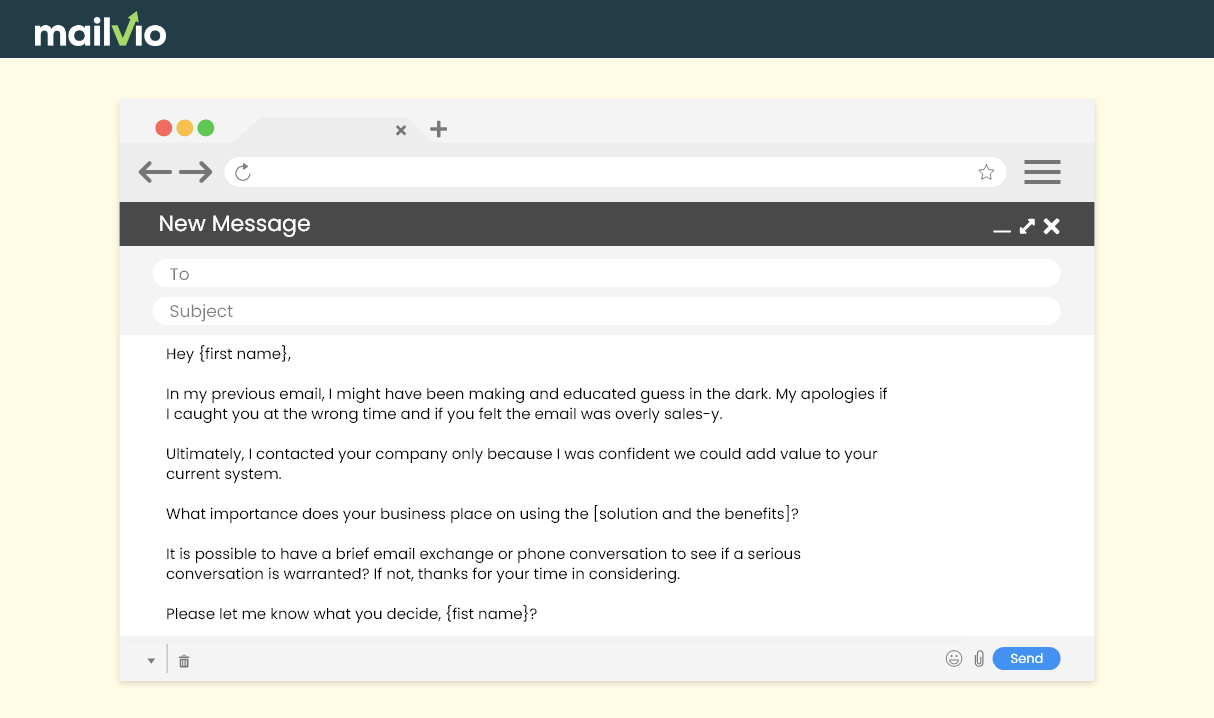Click the yellow traffic light dot

click(x=184, y=128)
